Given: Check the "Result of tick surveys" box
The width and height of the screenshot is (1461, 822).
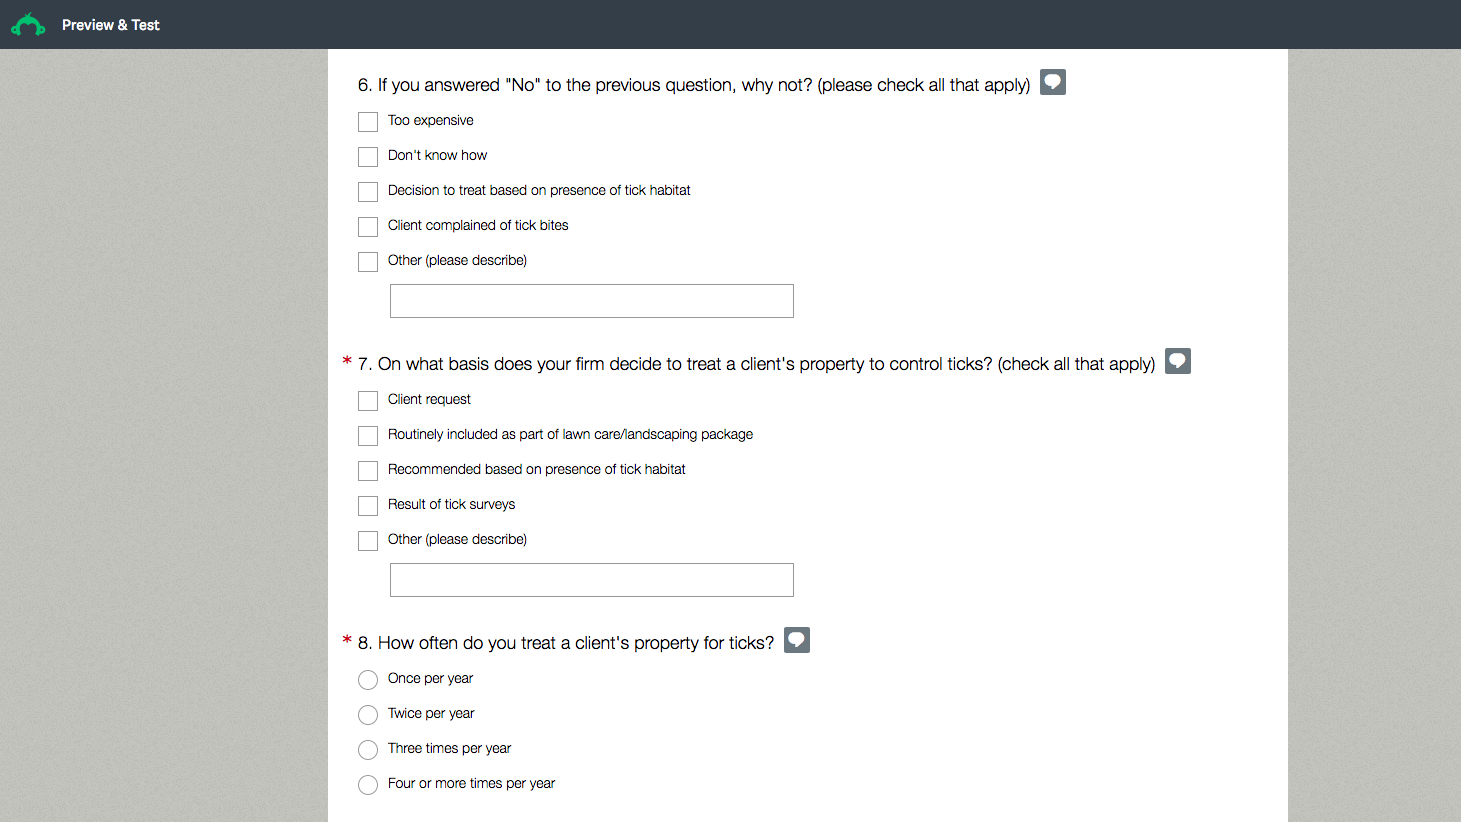Looking at the screenshot, I should [x=368, y=506].
